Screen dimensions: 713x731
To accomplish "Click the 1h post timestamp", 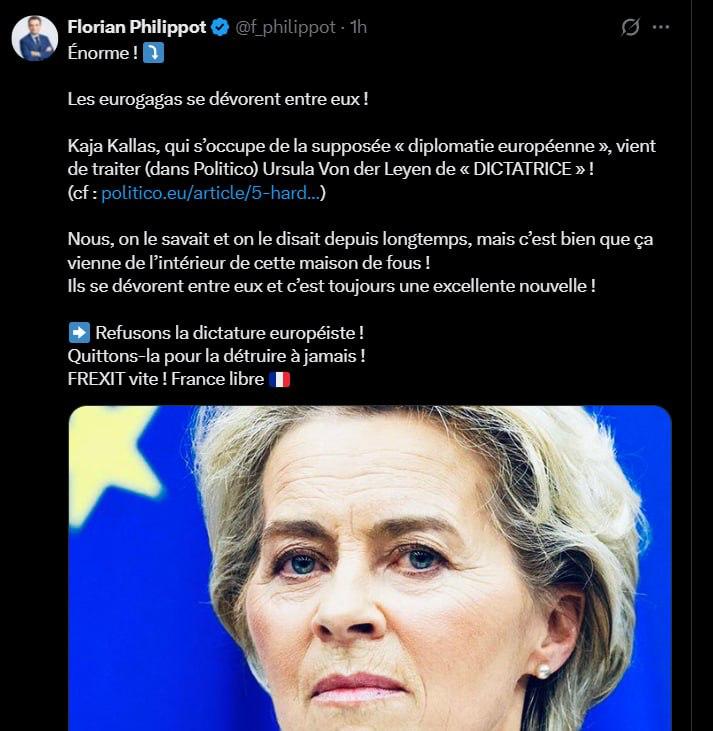I will 358,28.
